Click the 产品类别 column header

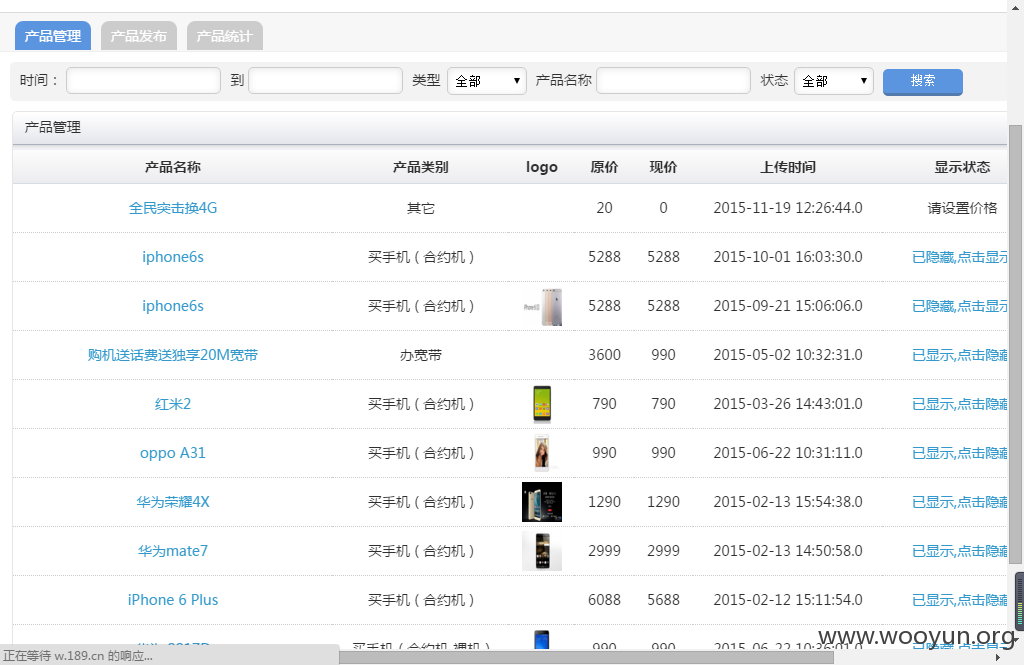click(421, 167)
